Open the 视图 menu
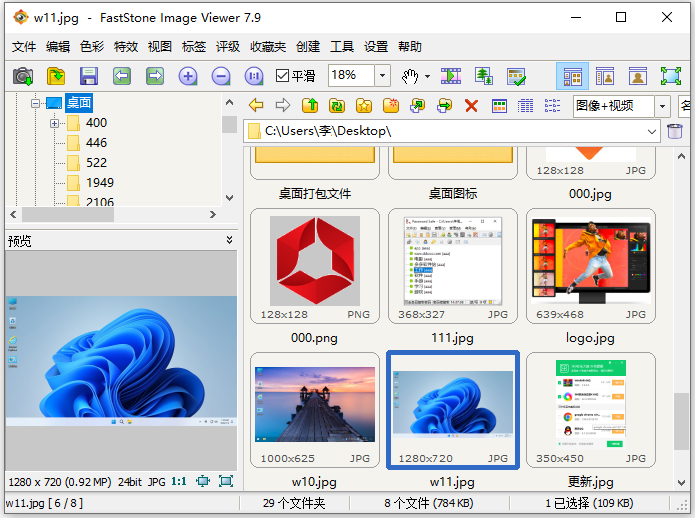695x518 pixels. (160, 47)
